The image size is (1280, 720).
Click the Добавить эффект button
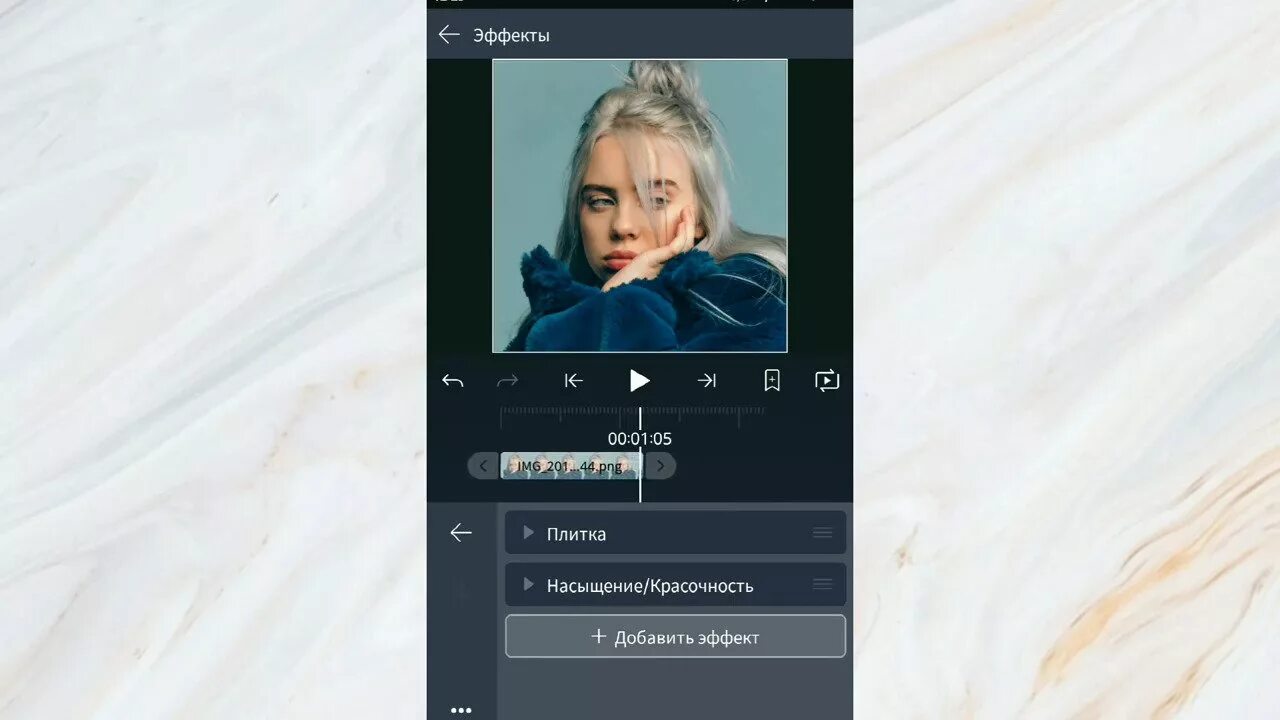click(675, 637)
